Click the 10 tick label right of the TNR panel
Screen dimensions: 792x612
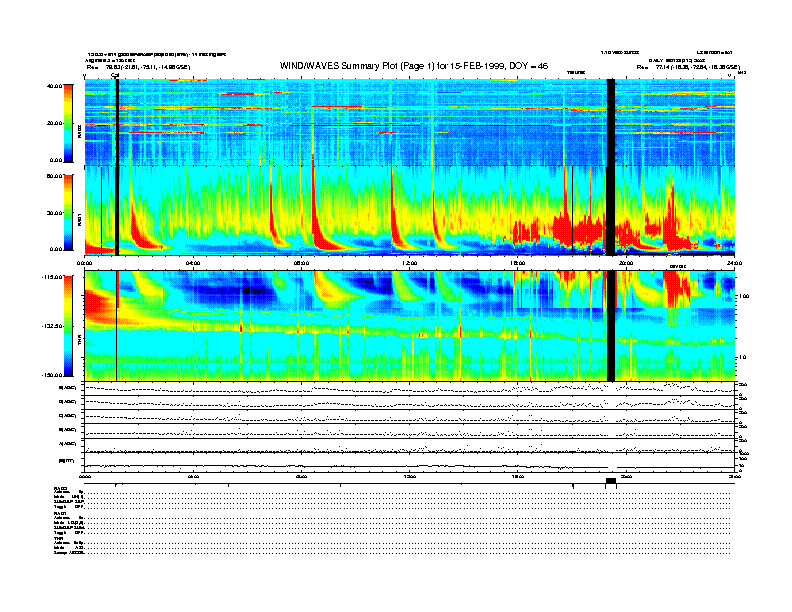tap(743, 358)
